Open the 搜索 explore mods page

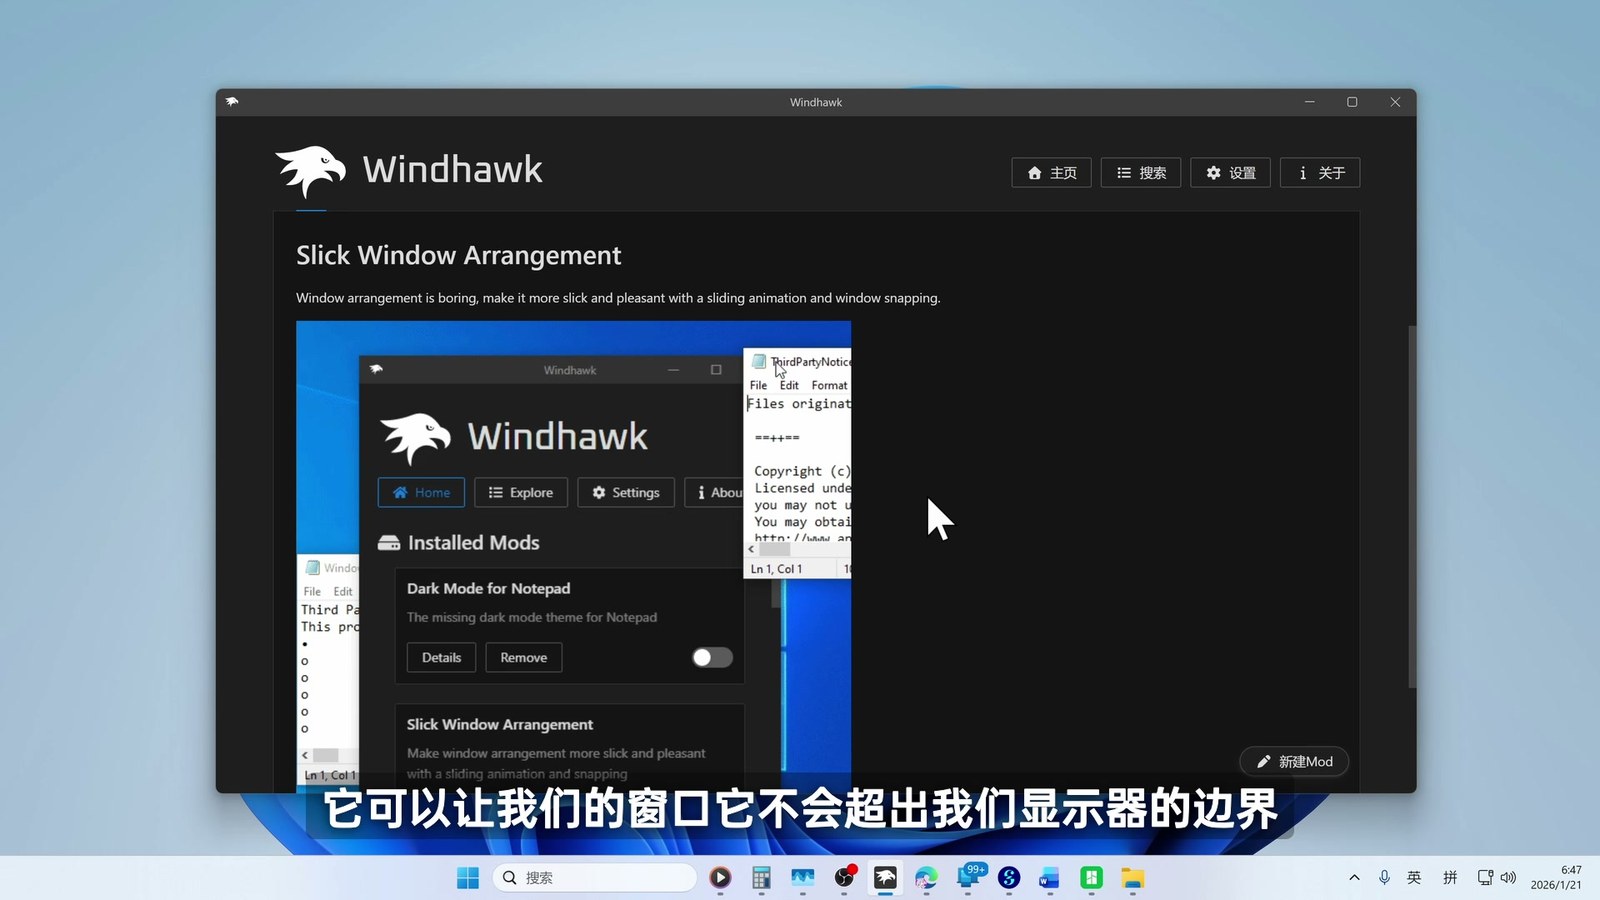[1141, 173]
